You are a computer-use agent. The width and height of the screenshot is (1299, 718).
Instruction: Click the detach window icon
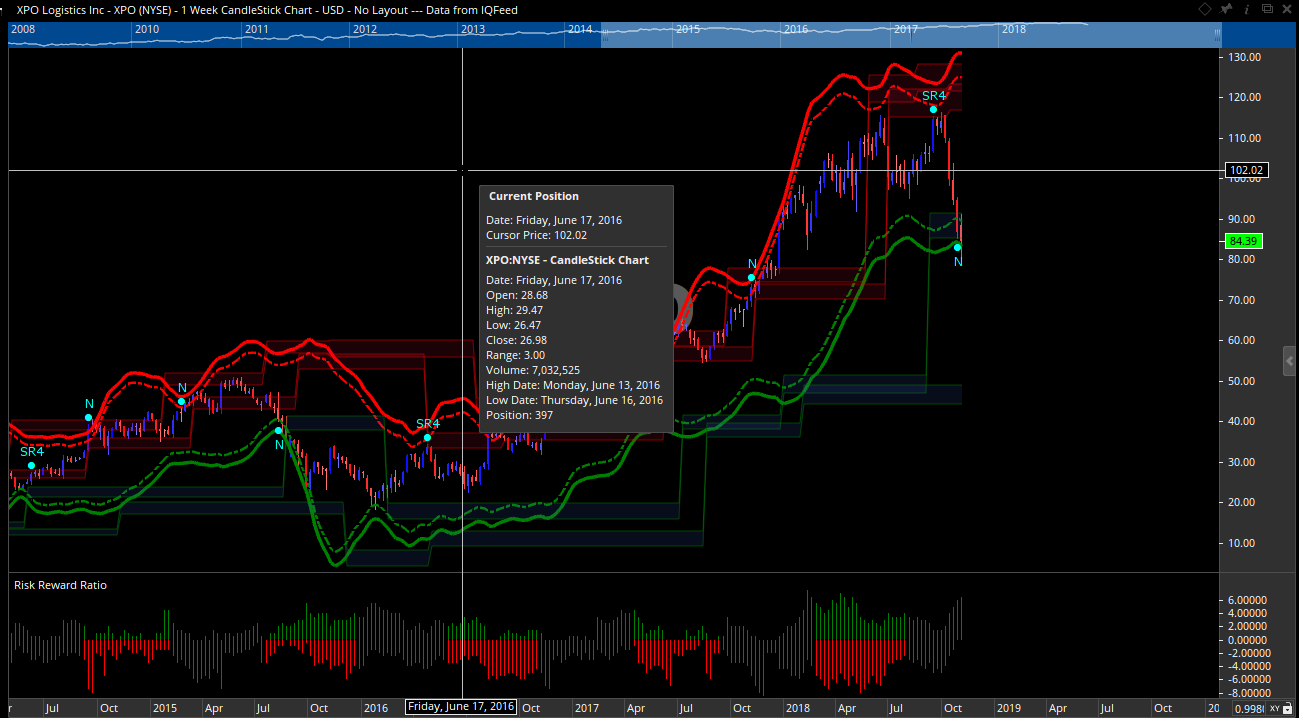coord(1268,9)
